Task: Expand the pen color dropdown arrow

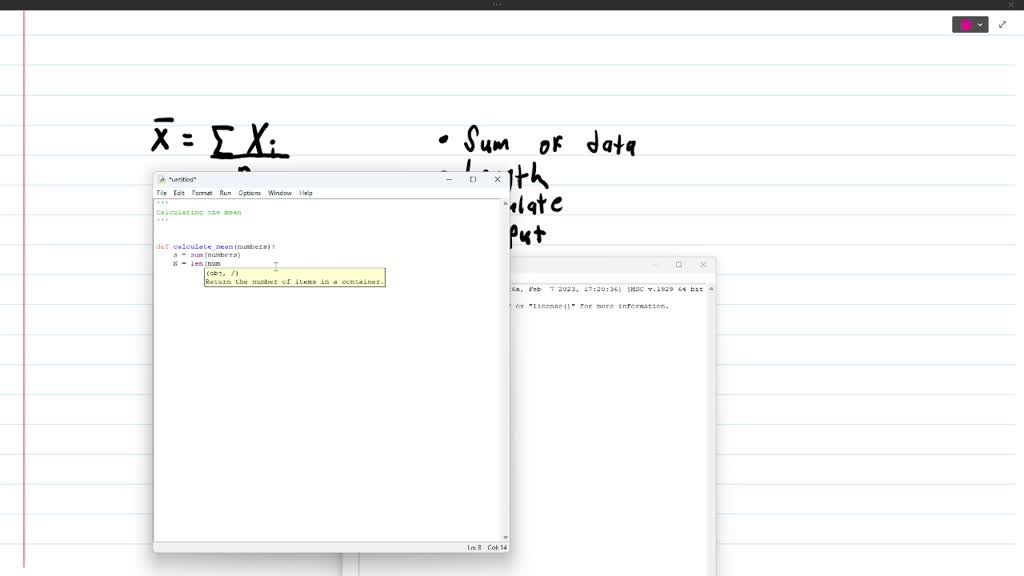Action: [980, 24]
